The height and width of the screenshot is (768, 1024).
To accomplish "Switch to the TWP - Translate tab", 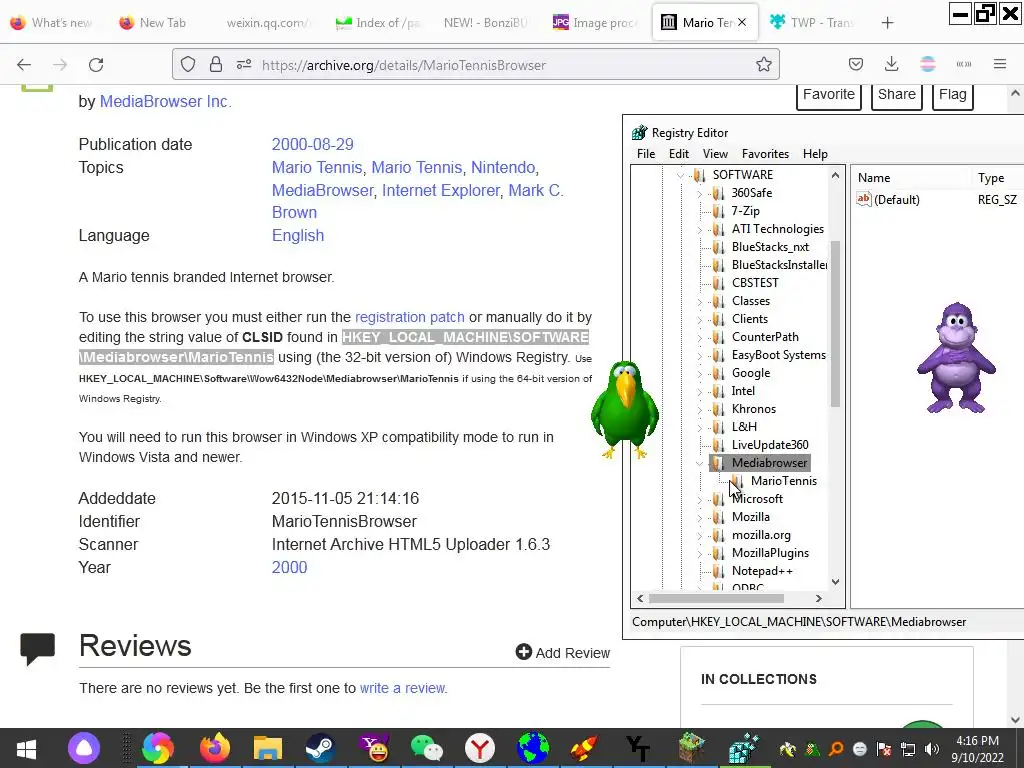I will (813, 23).
